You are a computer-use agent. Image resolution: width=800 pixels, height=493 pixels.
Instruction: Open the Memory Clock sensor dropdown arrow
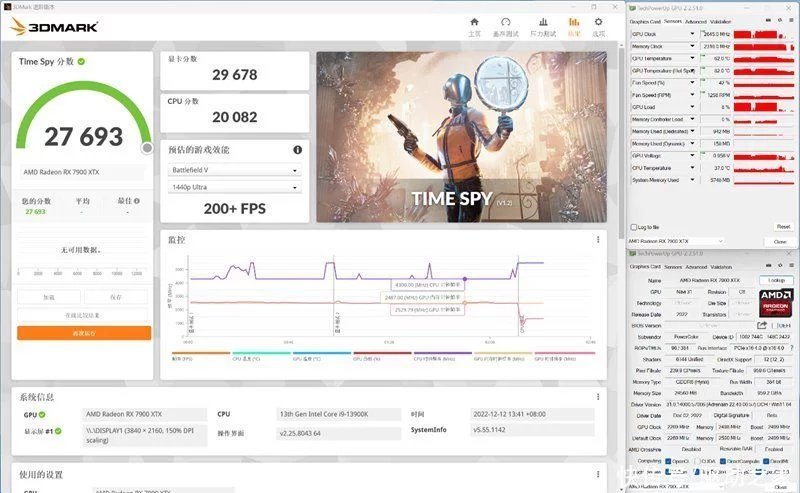[x=692, y=46]
